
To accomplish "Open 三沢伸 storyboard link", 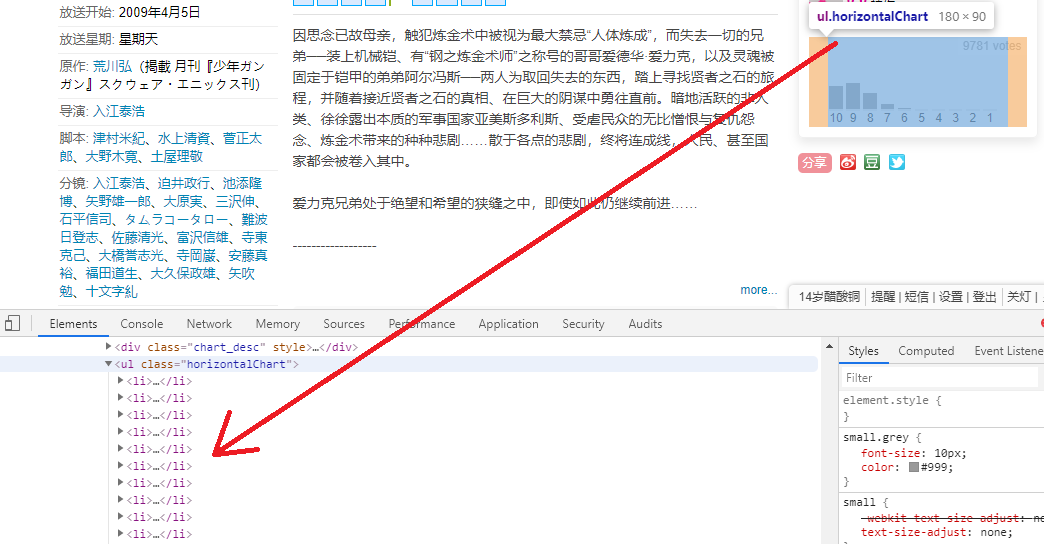I will 235,201.
